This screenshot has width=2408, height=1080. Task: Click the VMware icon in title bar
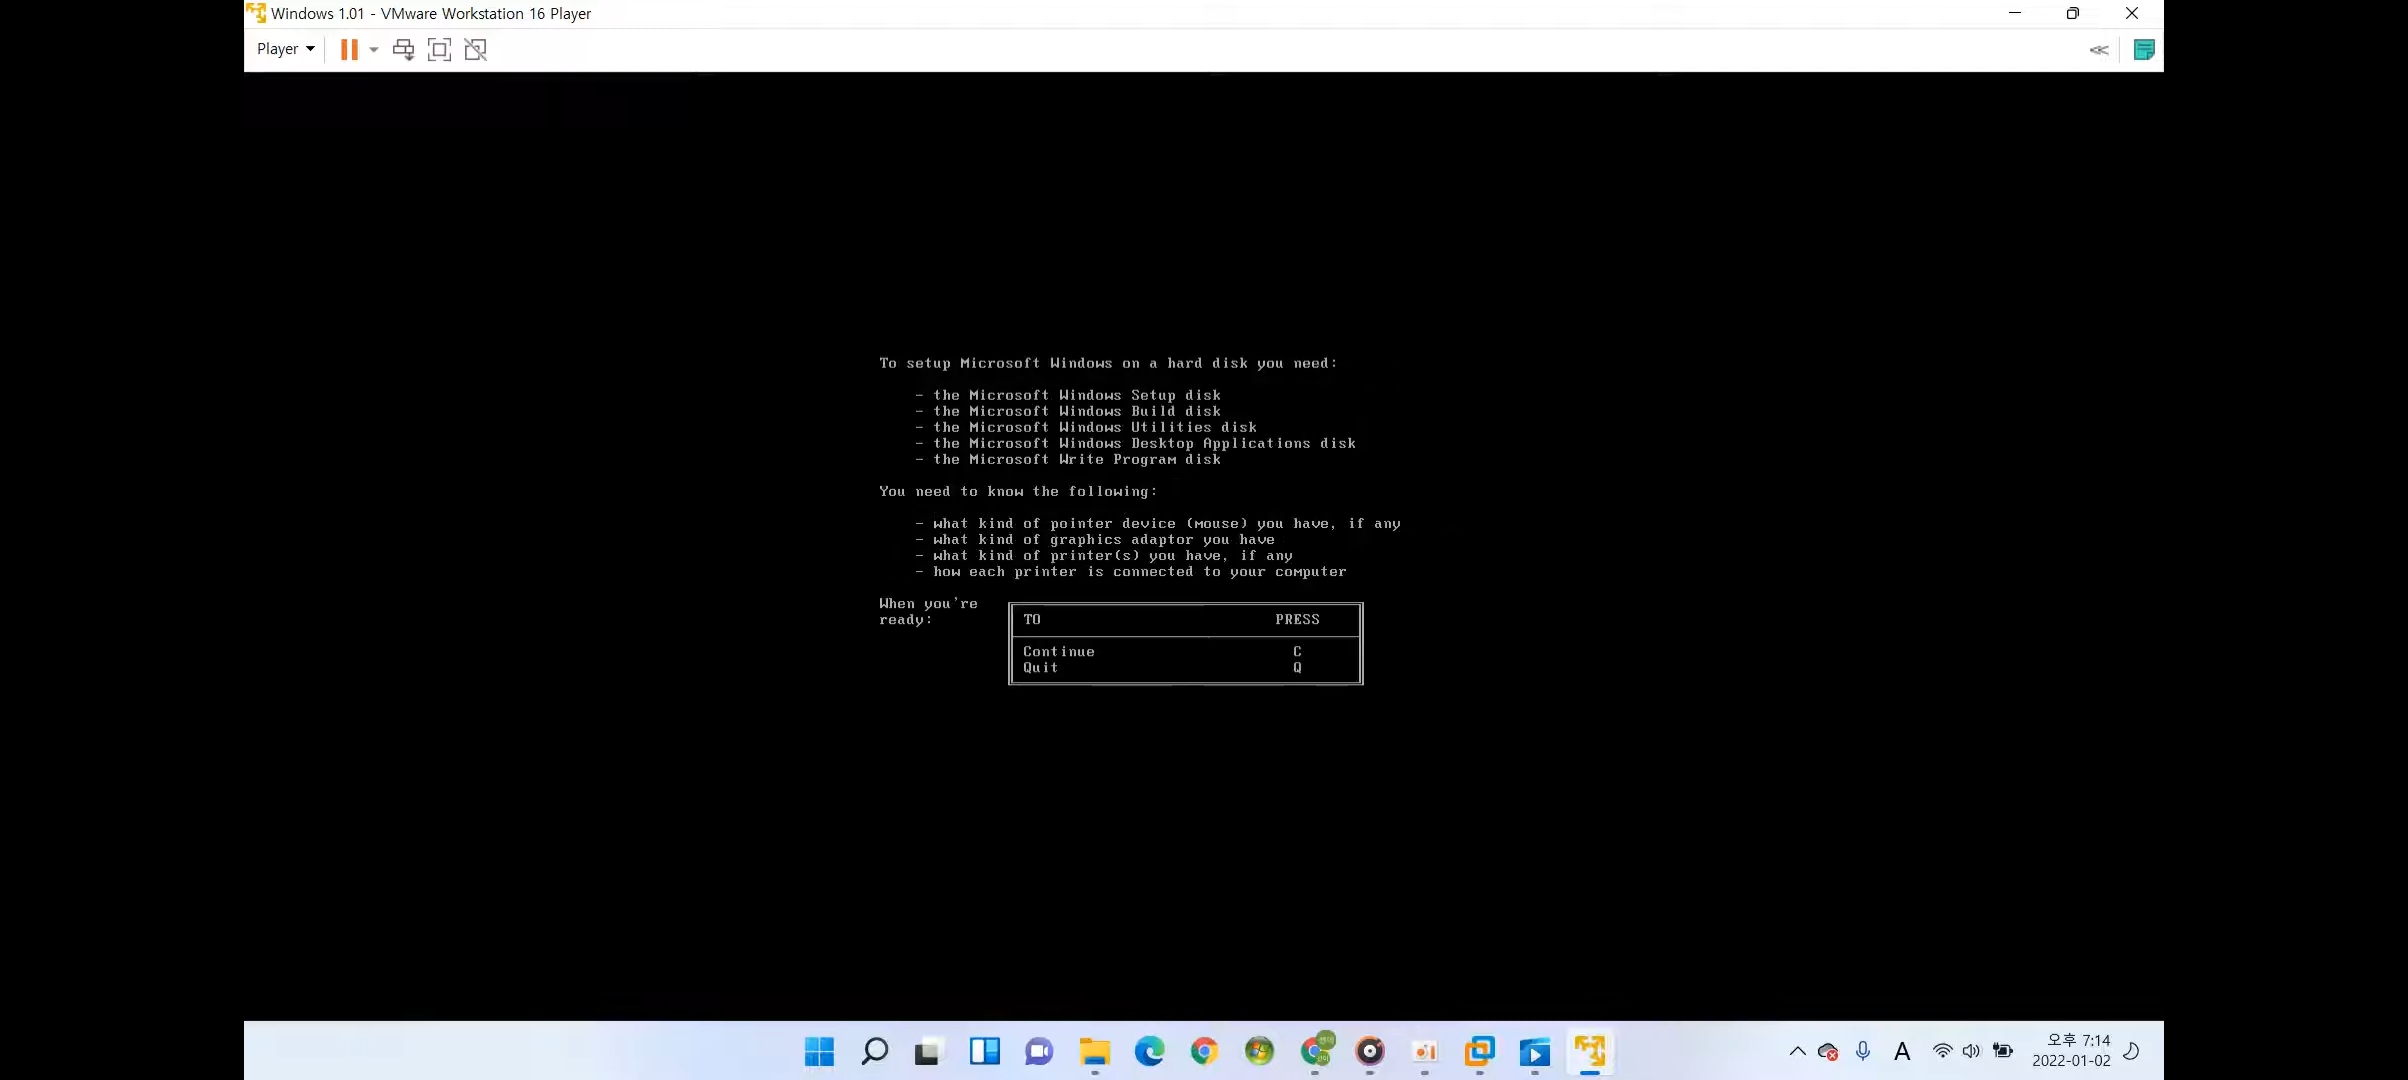click(x=256, y=13)
